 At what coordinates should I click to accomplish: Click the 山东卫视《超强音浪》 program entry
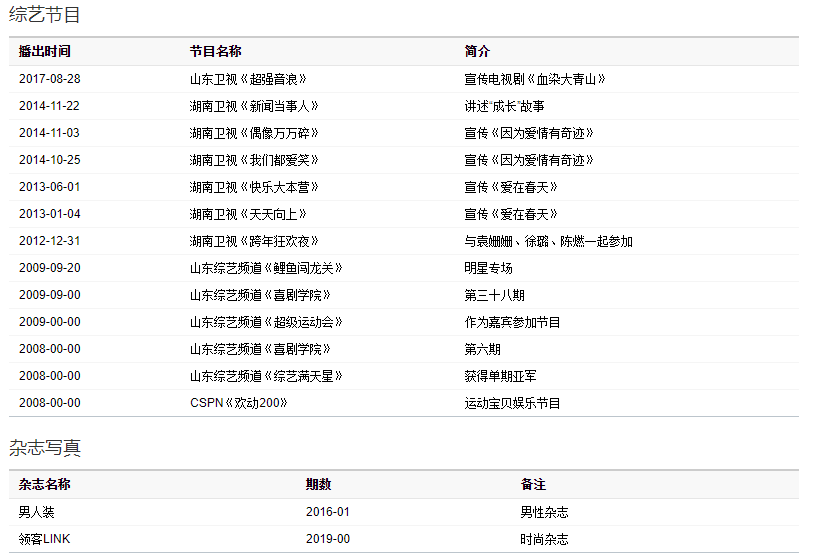pos(248,79)
